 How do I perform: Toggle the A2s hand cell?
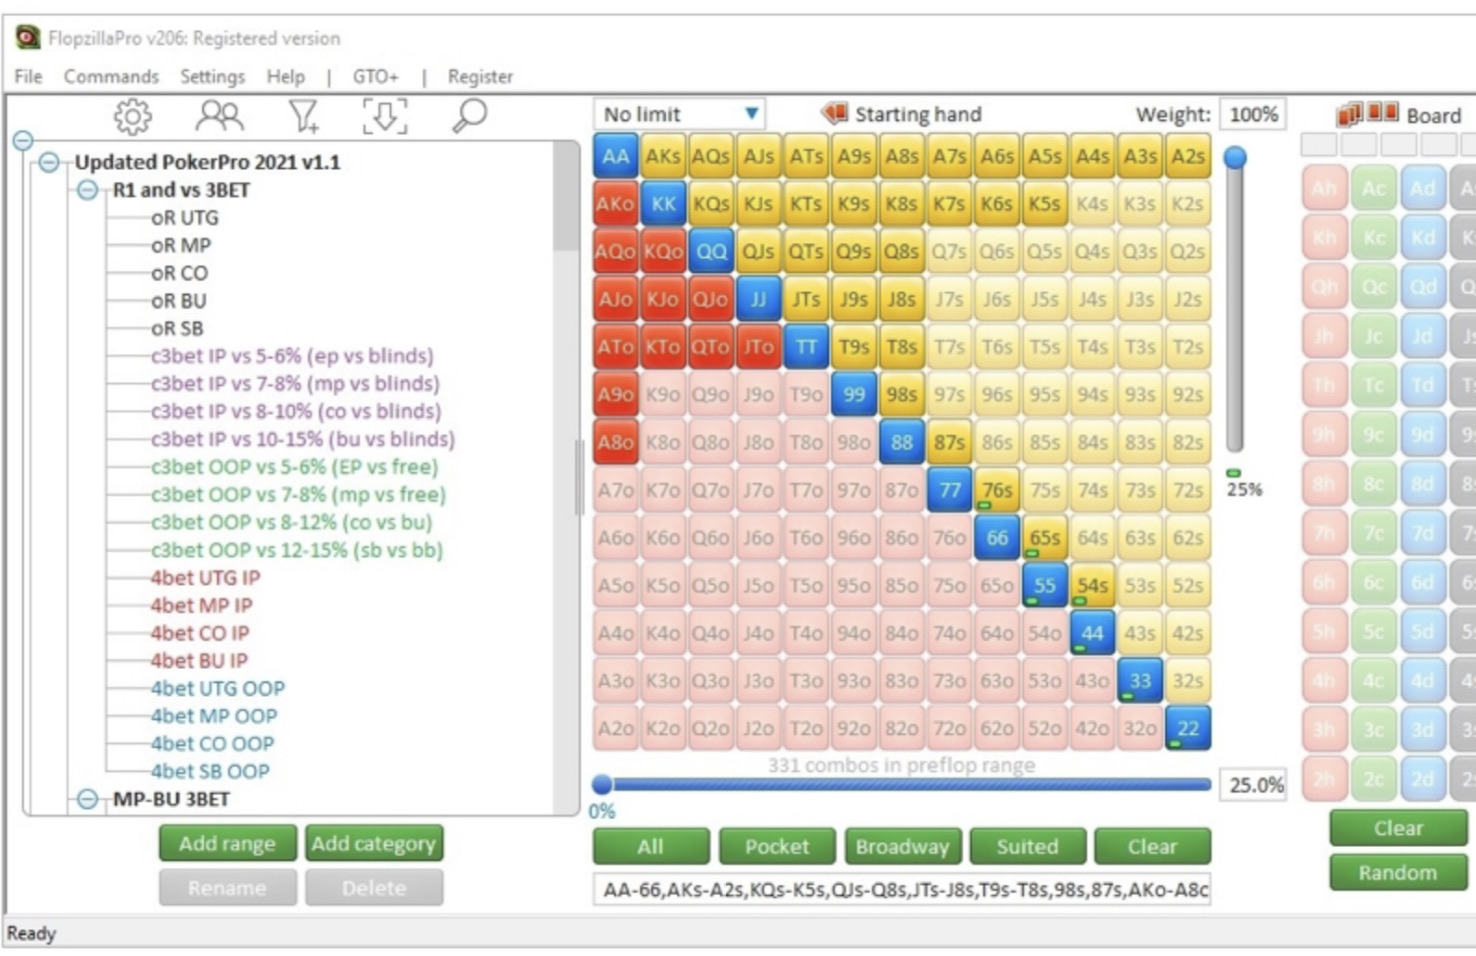pyautogui.click(x=1188, y=156)
